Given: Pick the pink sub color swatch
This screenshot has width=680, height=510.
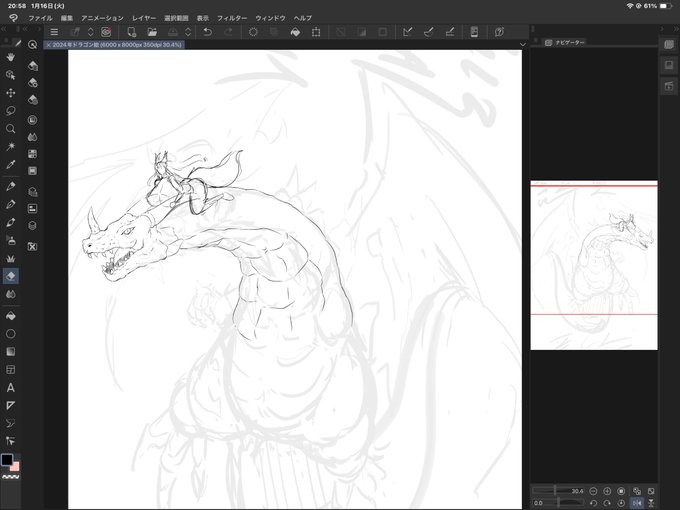Looking at the screenshot, I should pos(16,467).
